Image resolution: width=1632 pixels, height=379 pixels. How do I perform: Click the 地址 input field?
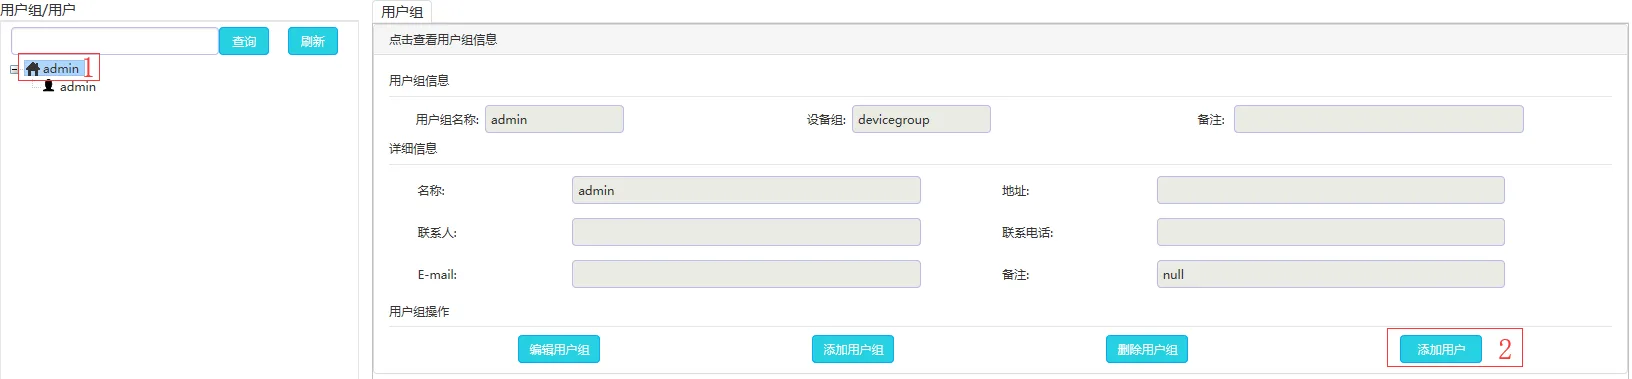1330,190
